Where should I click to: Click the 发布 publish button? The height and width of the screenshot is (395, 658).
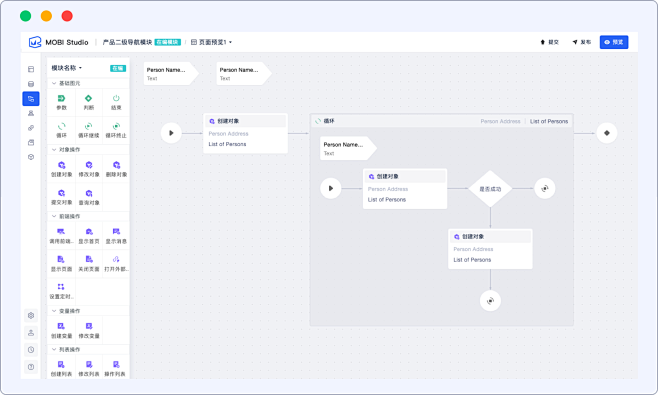[x=582, y=42]
